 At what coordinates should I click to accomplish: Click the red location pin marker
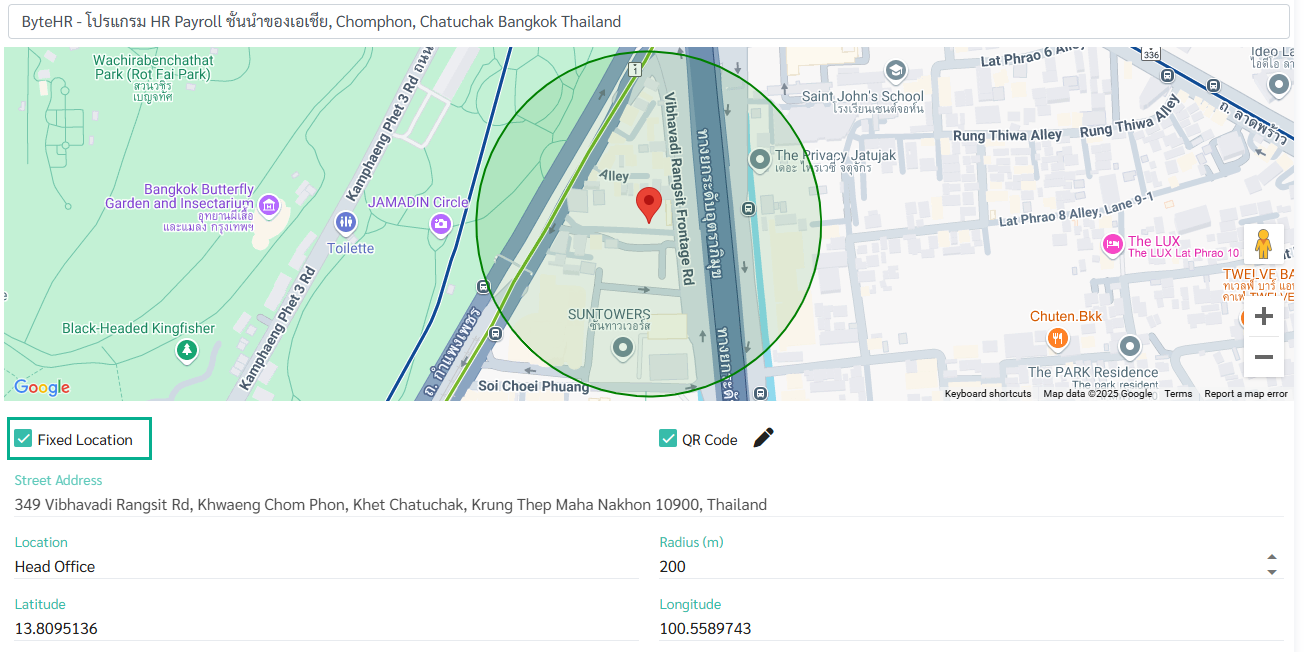click(649, 204)
